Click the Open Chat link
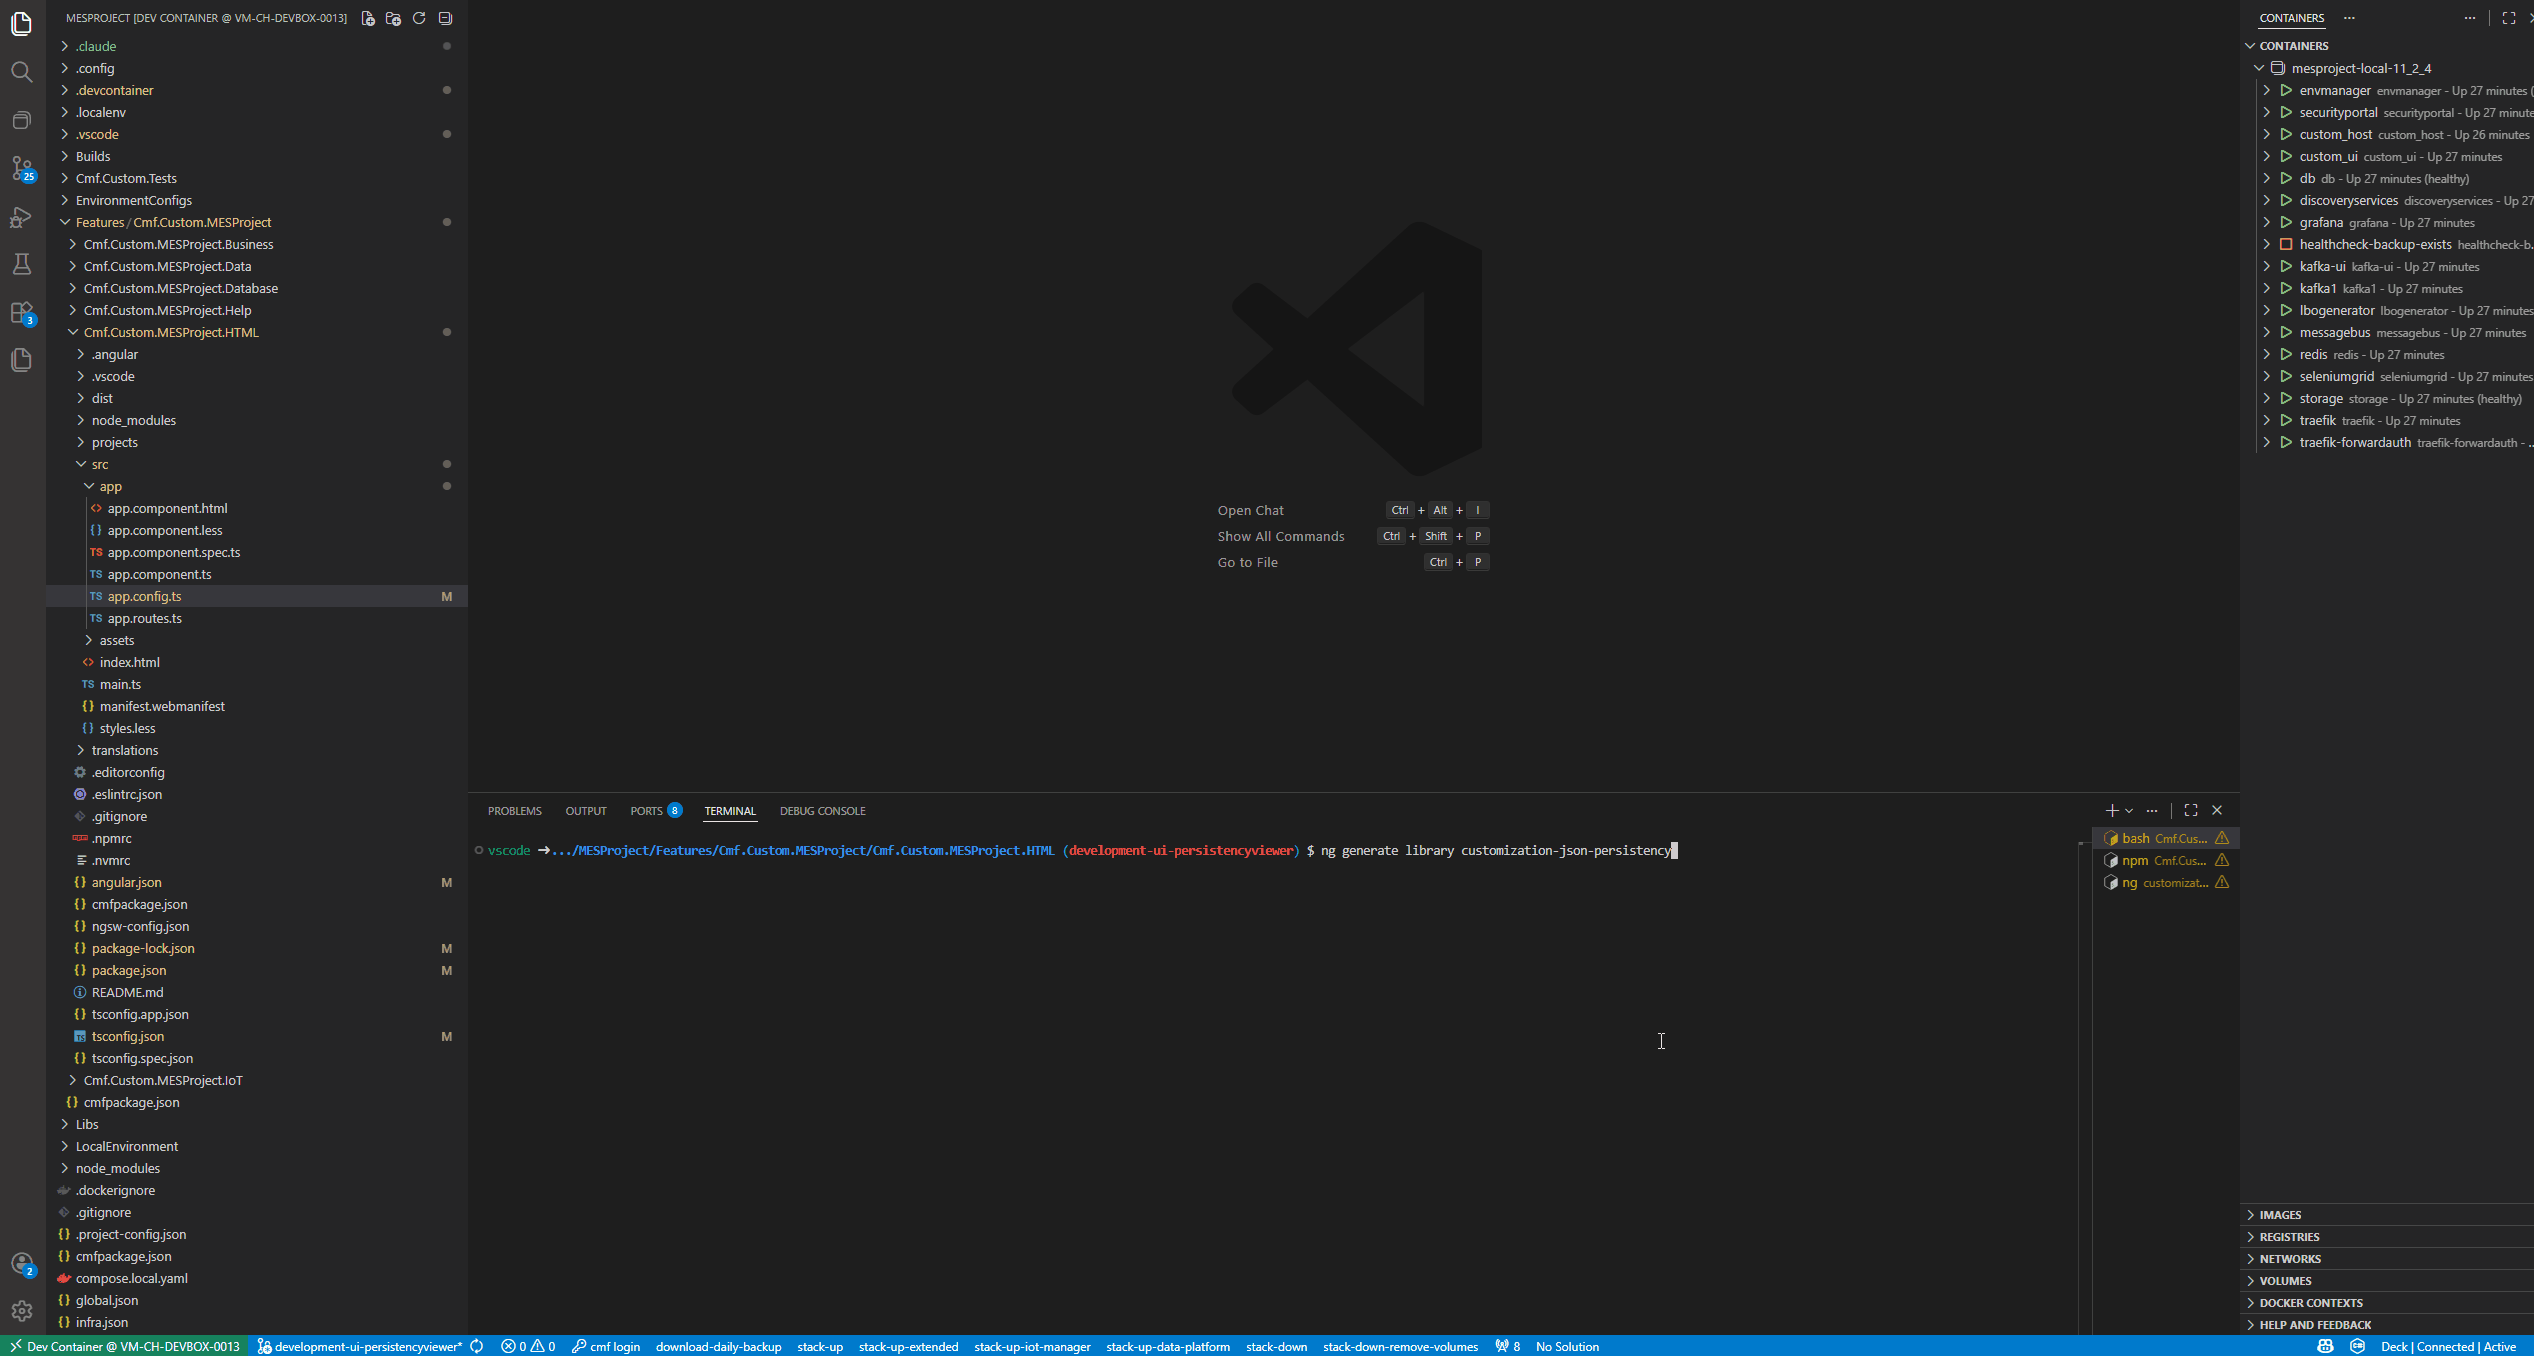 (1250, 510)
